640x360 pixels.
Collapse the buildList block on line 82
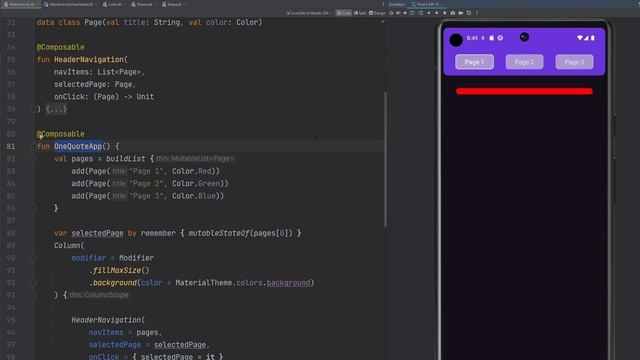[34, 159]
